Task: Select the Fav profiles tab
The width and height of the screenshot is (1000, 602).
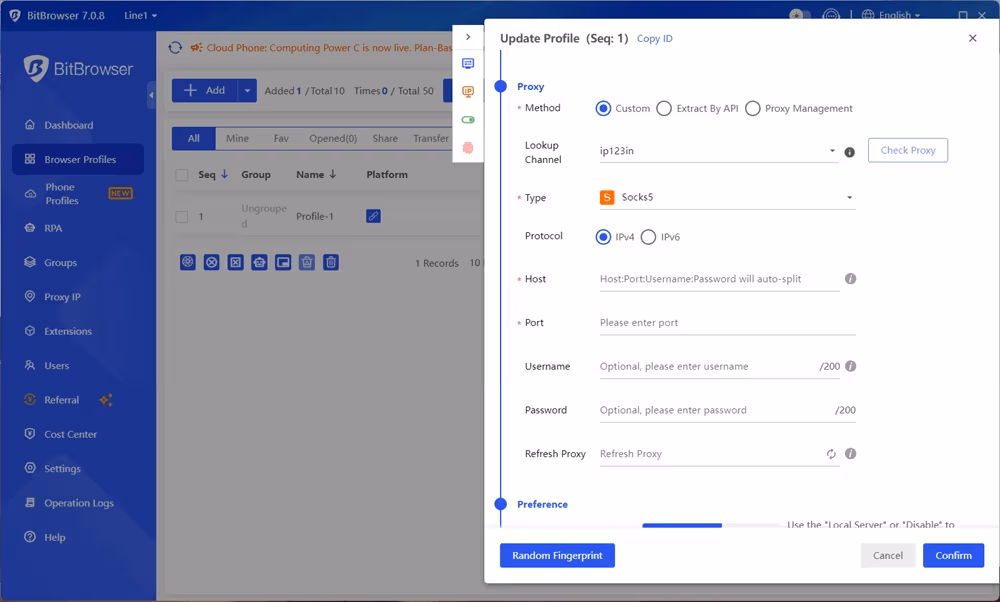Action: (281, 138)
